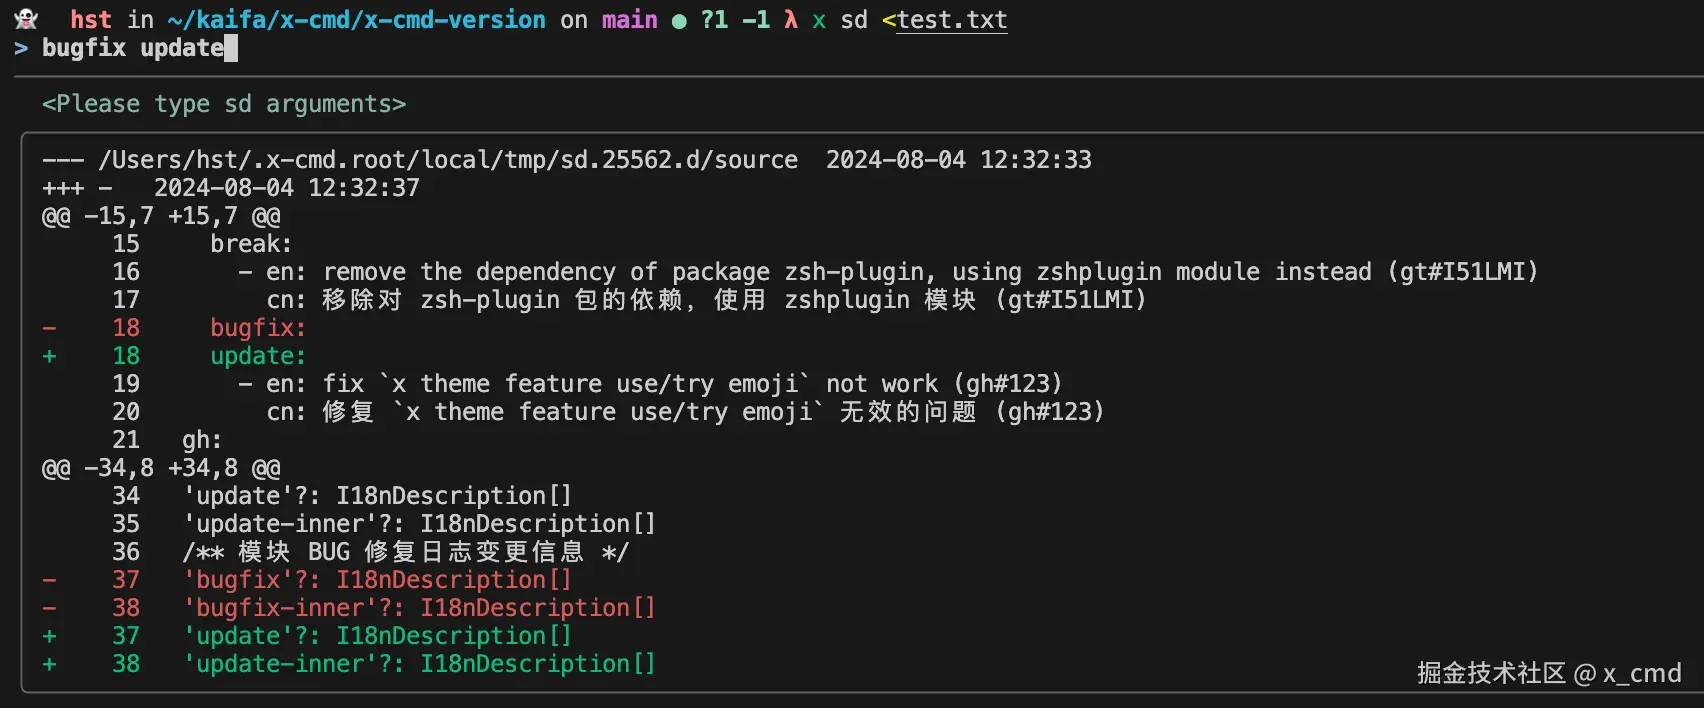This screenshot has height=708, width=1704.
Task: Place cursor in the bugfix update input
Action: pyautogui.click(x=133, y=48)
